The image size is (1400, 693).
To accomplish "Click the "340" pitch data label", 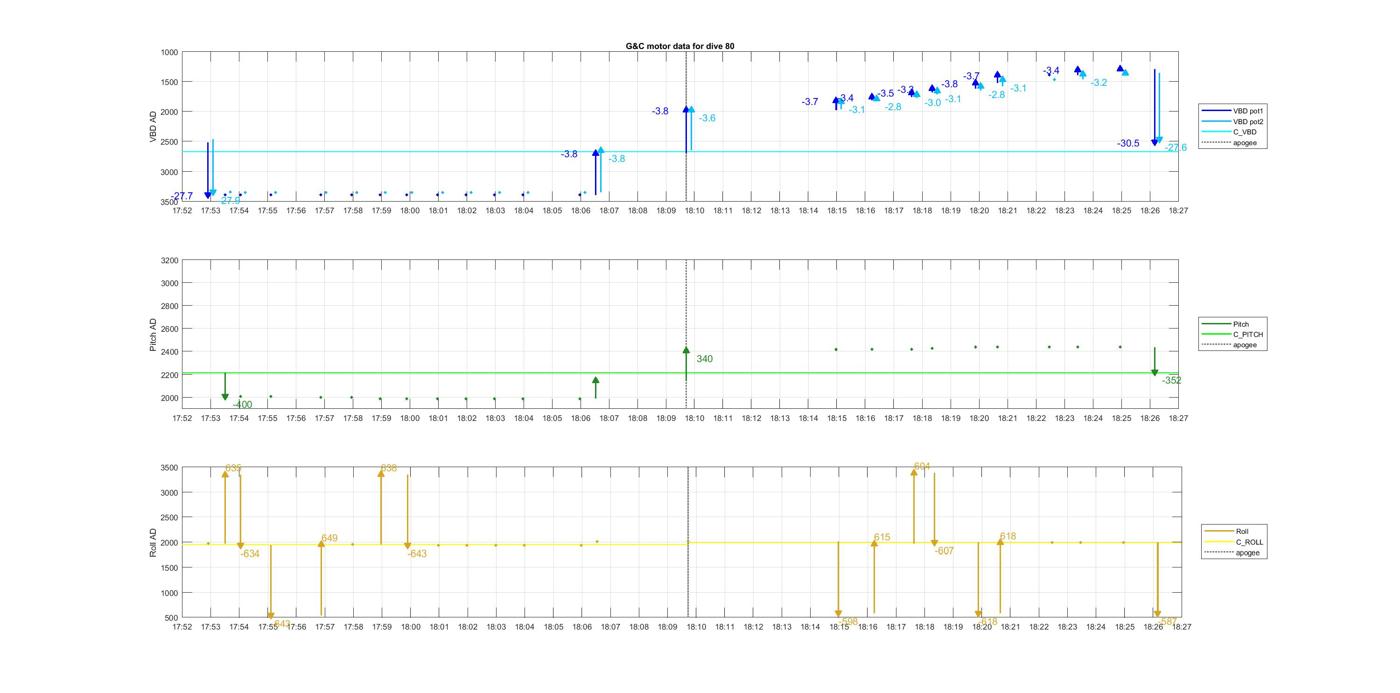I will coord(705,359).
